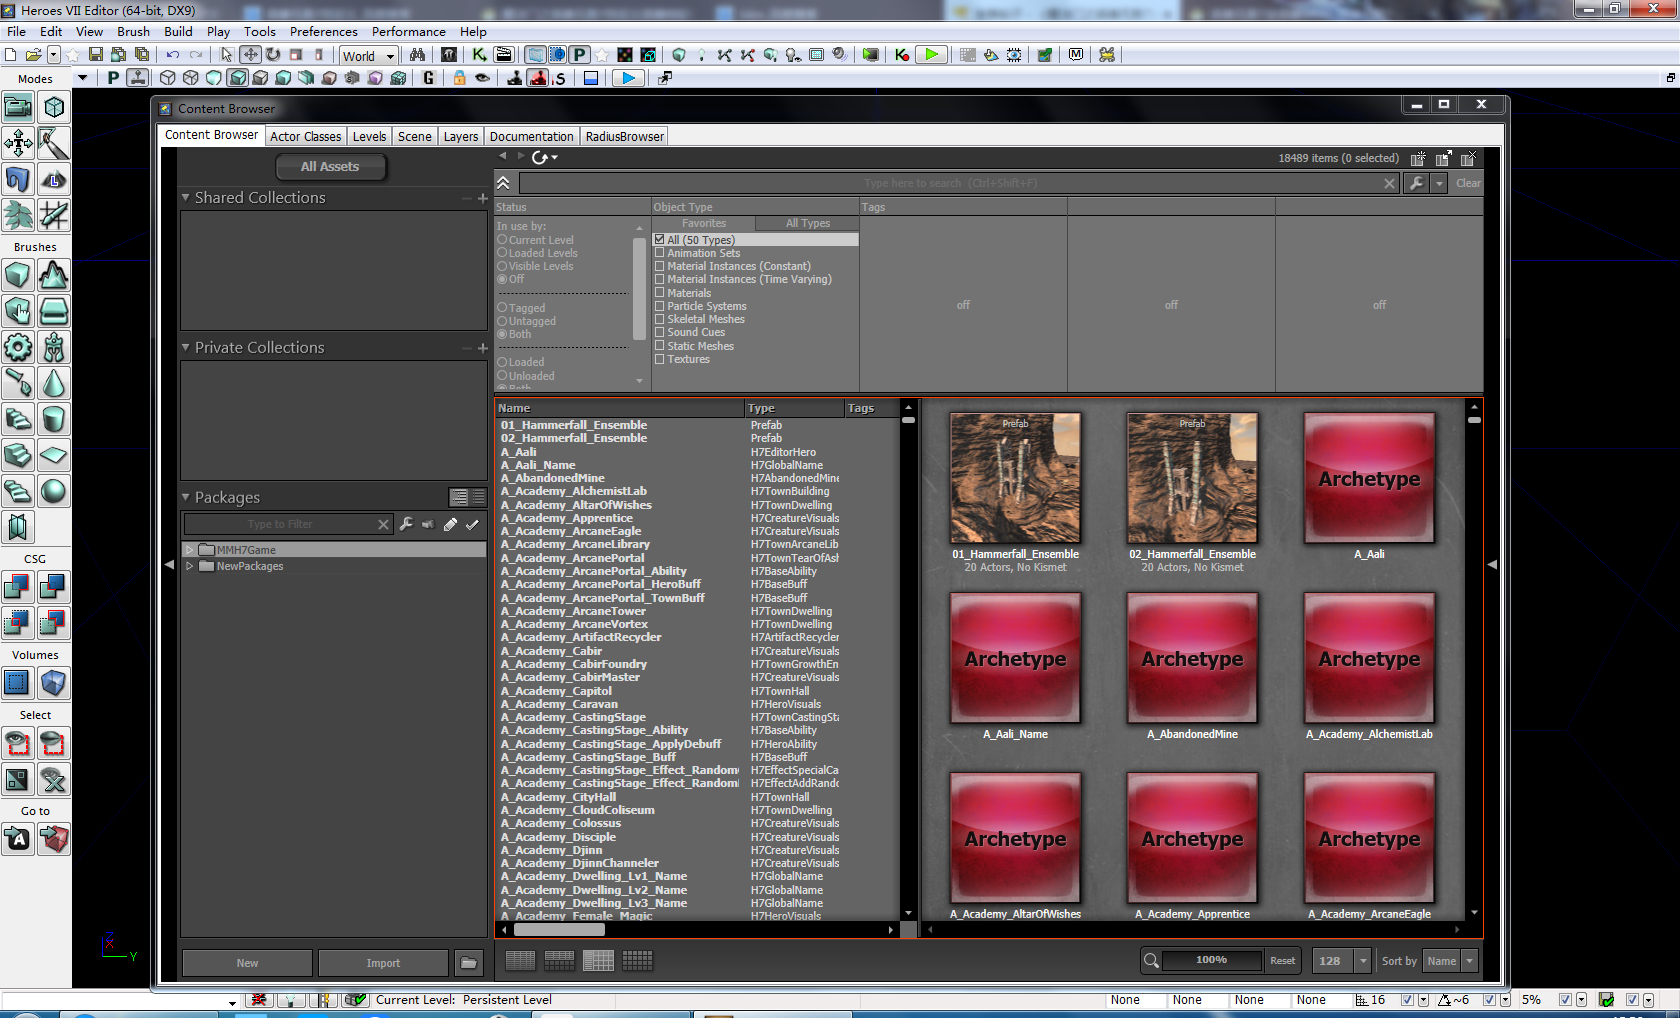This screenshot has width=1680, height=1018.
Task: Click the save icon in toolbar
Action: 96,55
